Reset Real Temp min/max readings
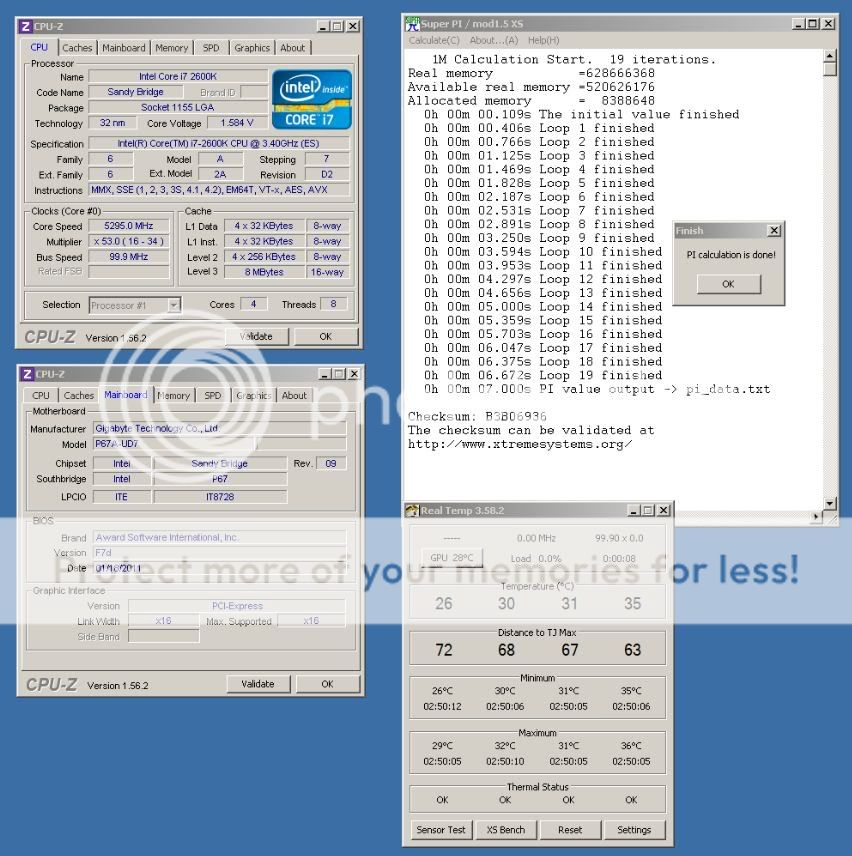Viewport: 852px width, 856px height. (x=570, y=830)
